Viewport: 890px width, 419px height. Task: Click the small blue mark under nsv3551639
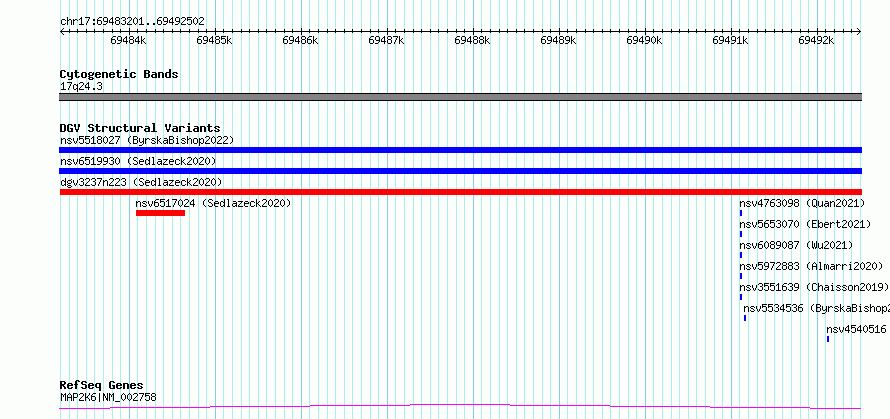[x=741, y=297]
